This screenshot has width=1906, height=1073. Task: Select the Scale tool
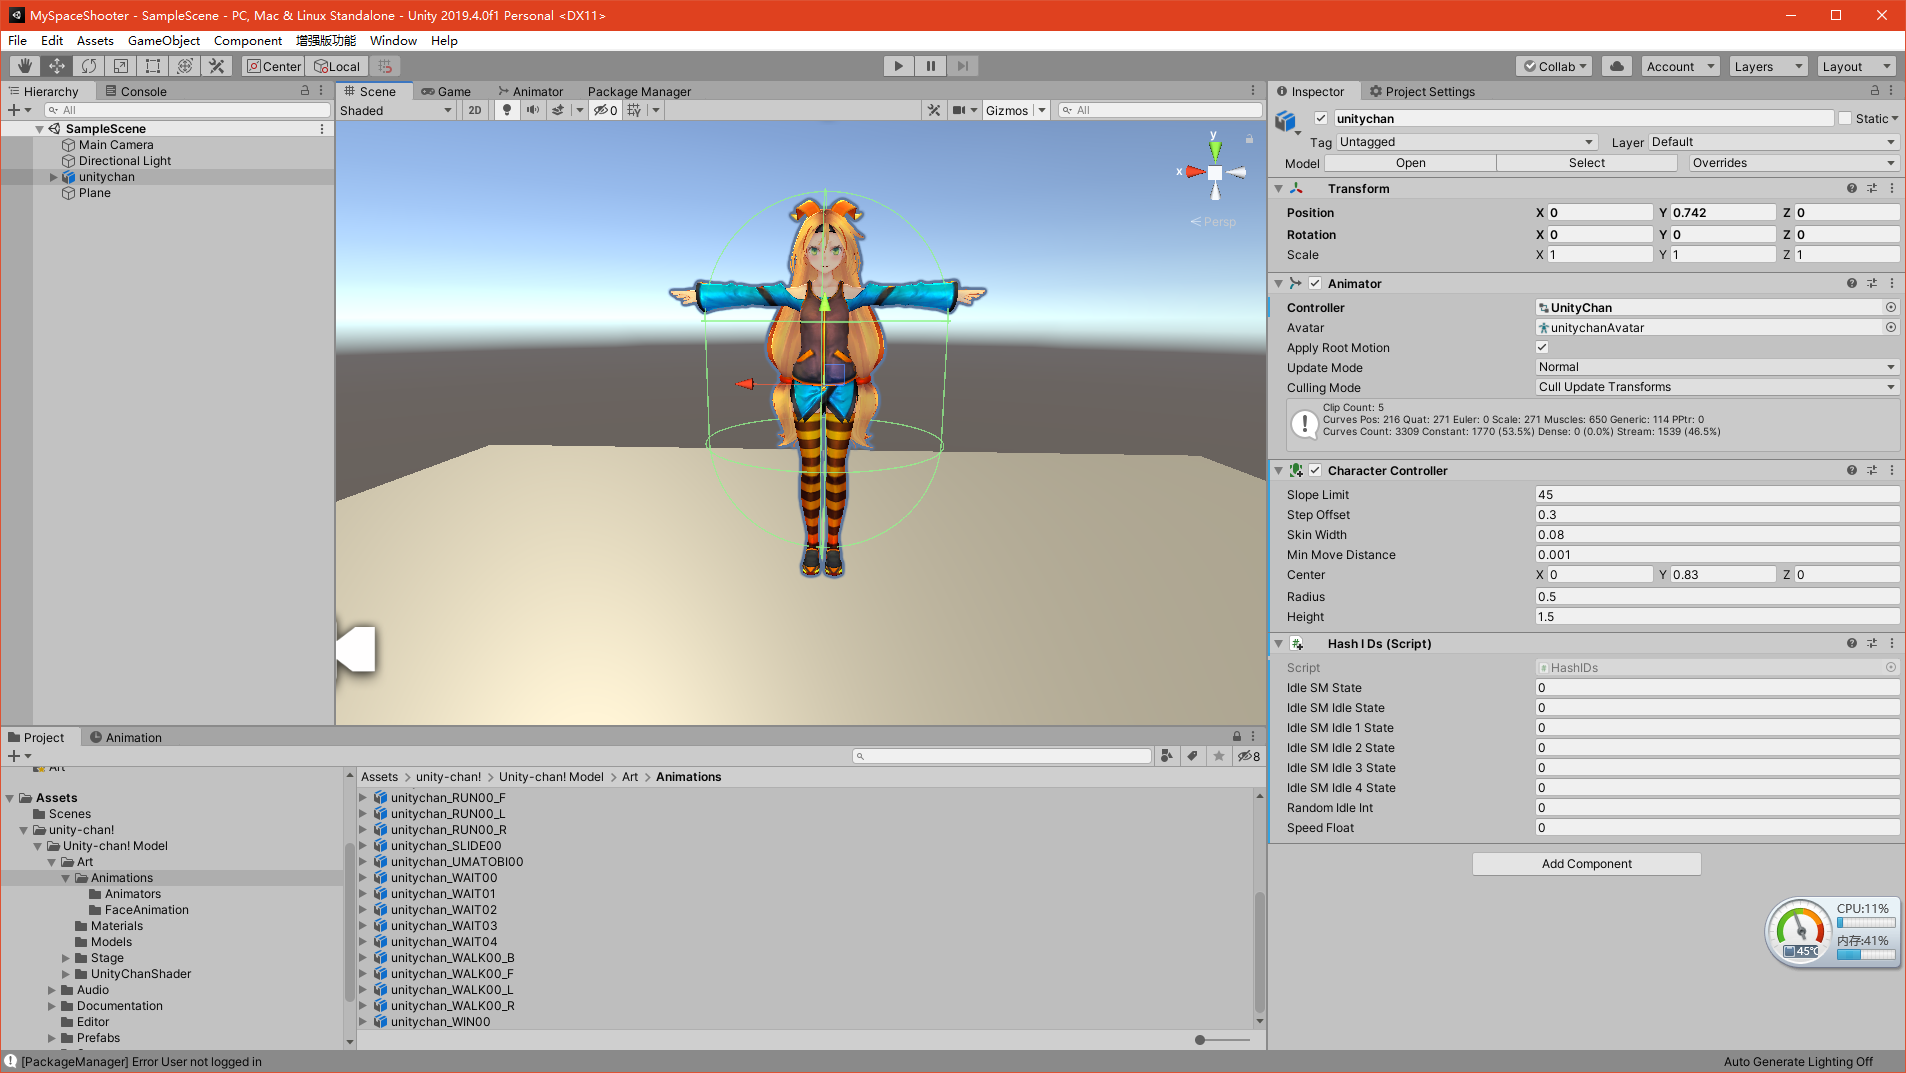(121, 66)
